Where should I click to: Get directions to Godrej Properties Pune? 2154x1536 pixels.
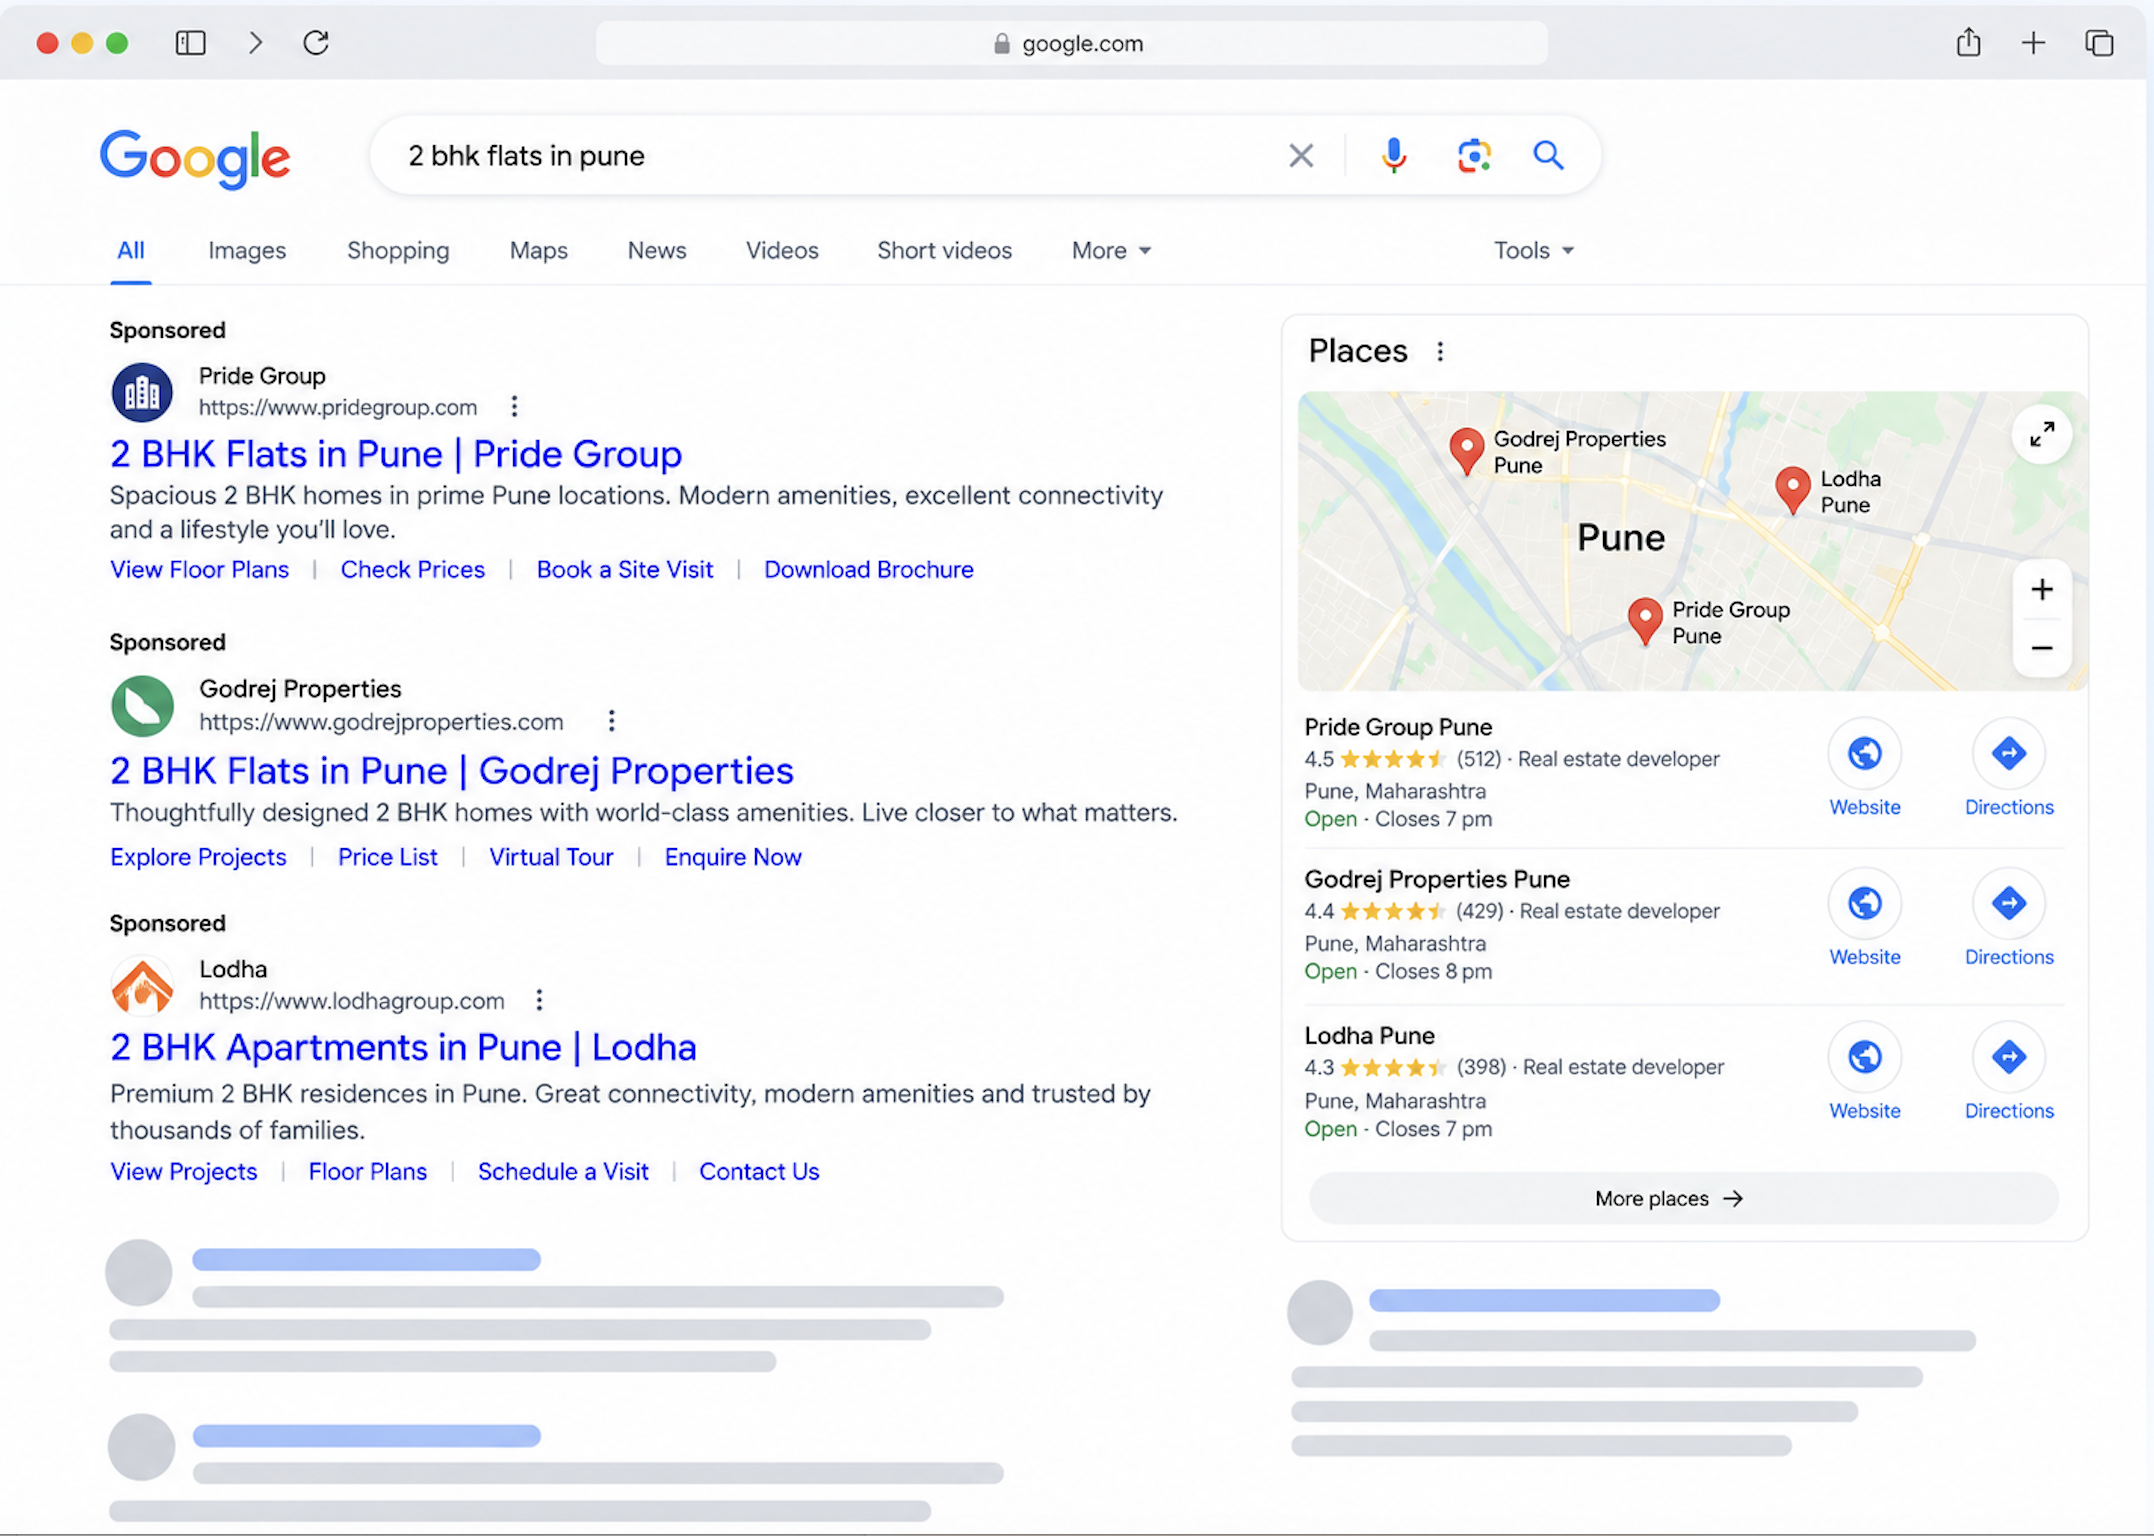click(2008, 904)
